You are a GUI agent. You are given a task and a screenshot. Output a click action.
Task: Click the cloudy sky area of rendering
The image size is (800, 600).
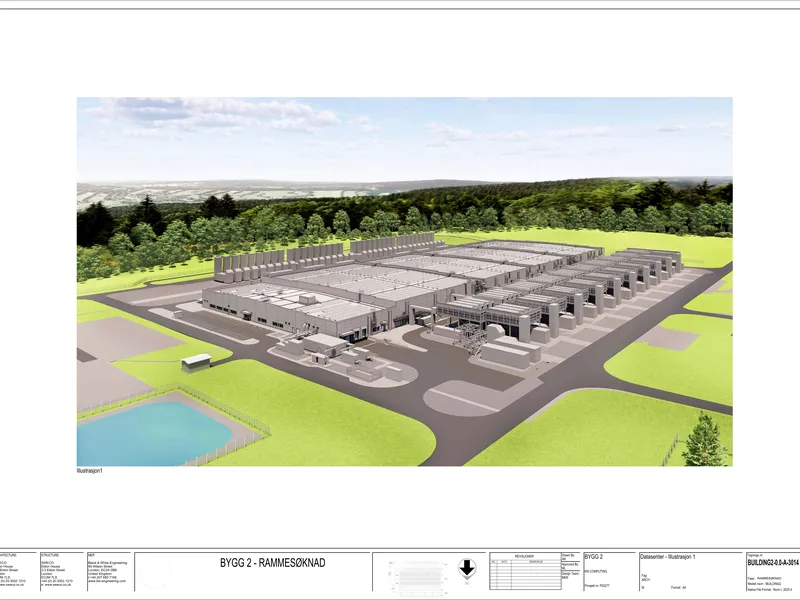(405, 138)
